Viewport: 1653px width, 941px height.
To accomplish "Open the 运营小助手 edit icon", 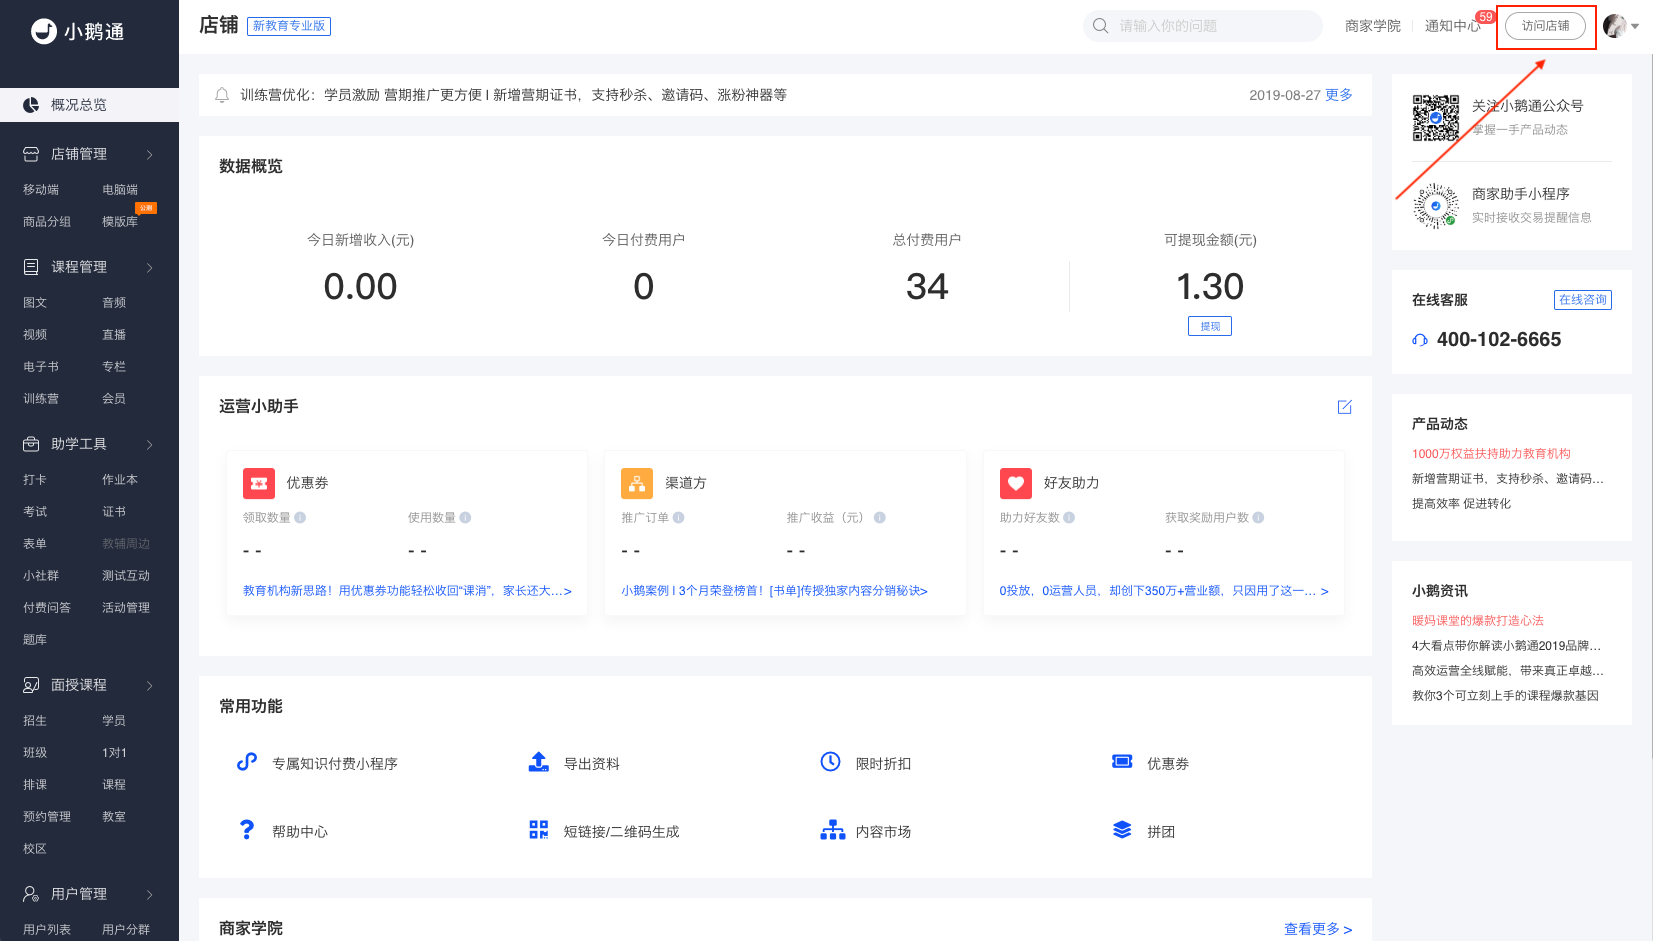I will (1345, 407).
